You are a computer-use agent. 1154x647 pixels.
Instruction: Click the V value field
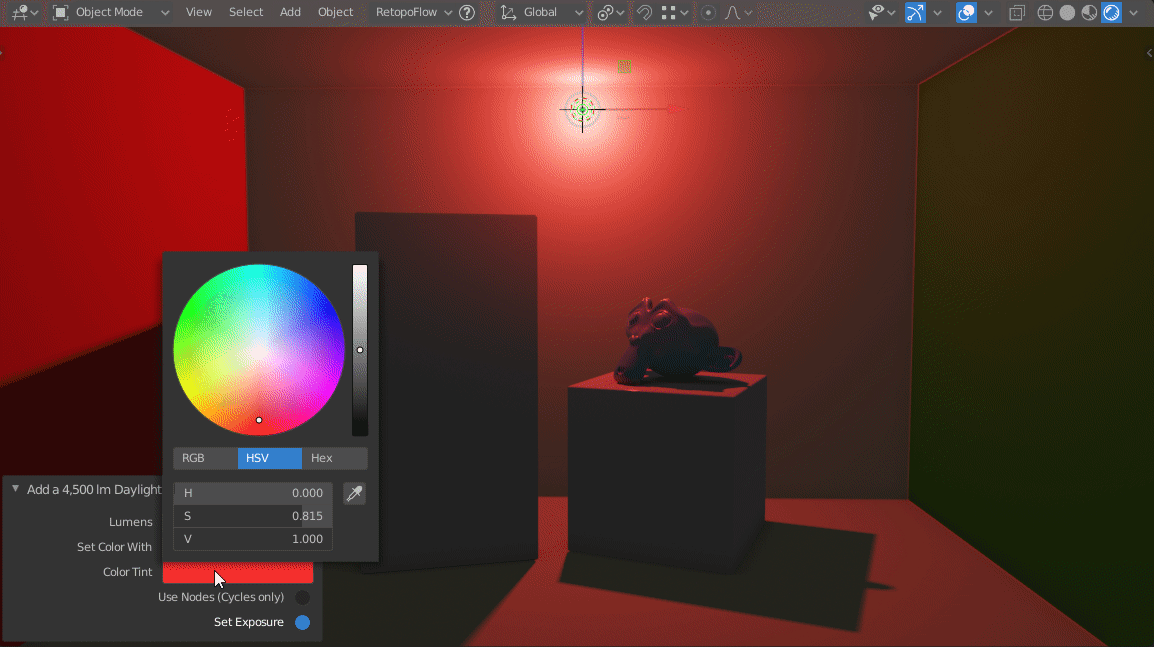253,539
